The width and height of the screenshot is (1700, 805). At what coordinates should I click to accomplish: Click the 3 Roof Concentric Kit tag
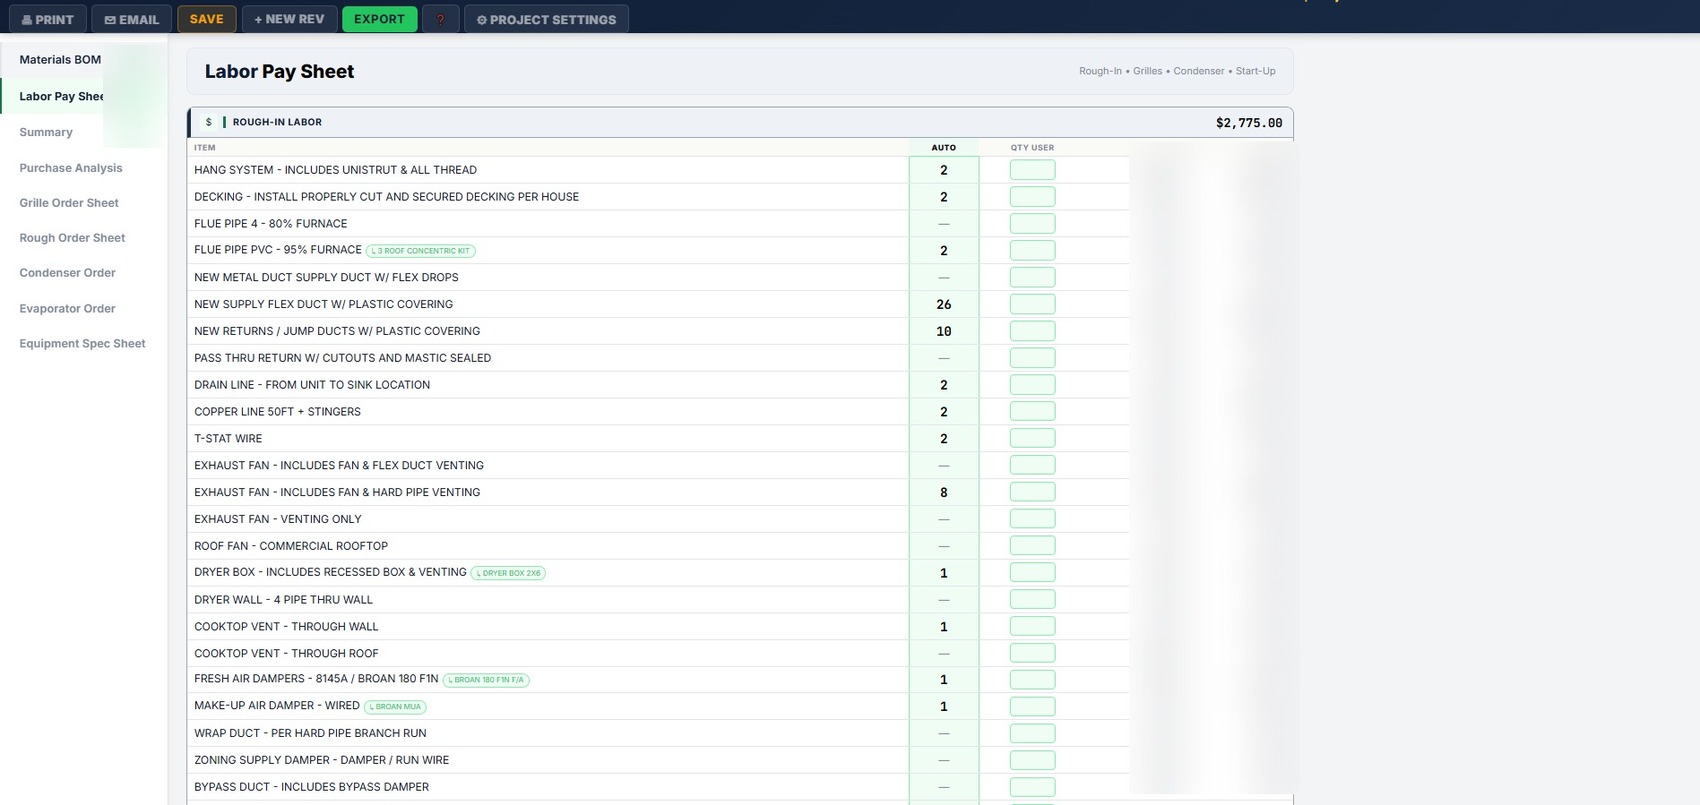(x=421, y=251)
